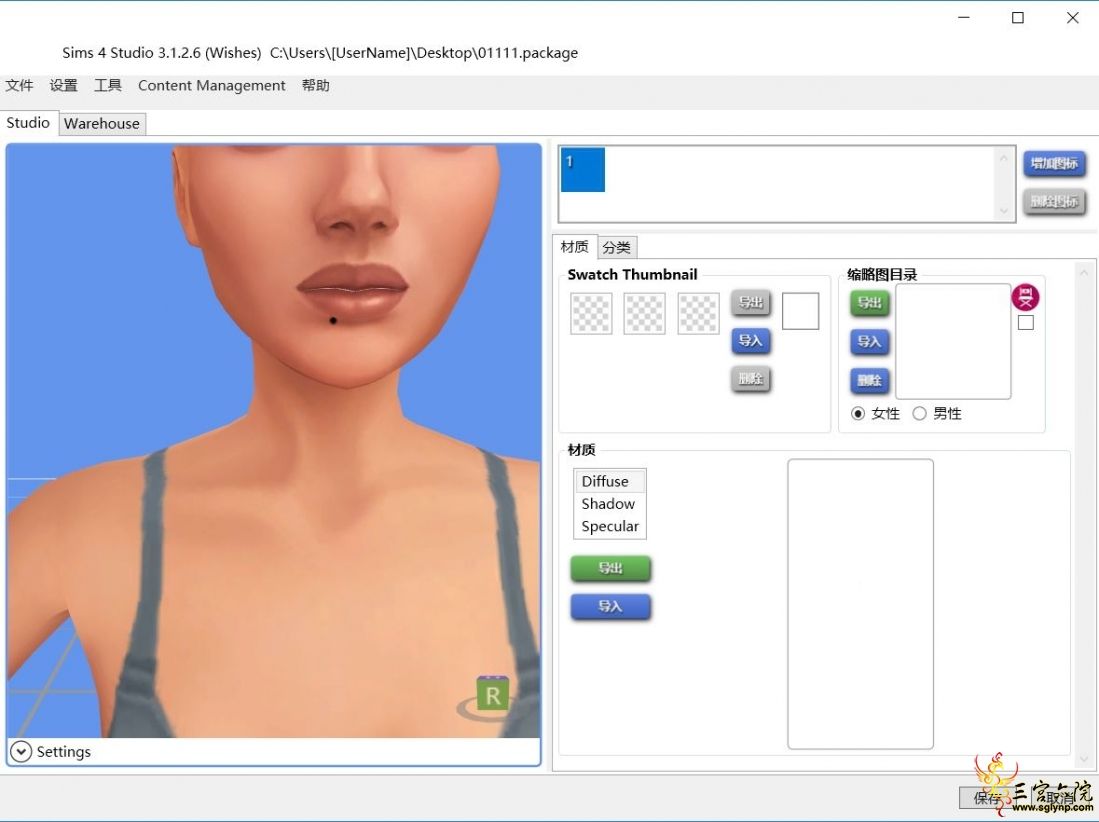Screen dimensions: 1099x822
Task: Click grey 导出 button in Swatch Thumbnail
Action: 751,303
